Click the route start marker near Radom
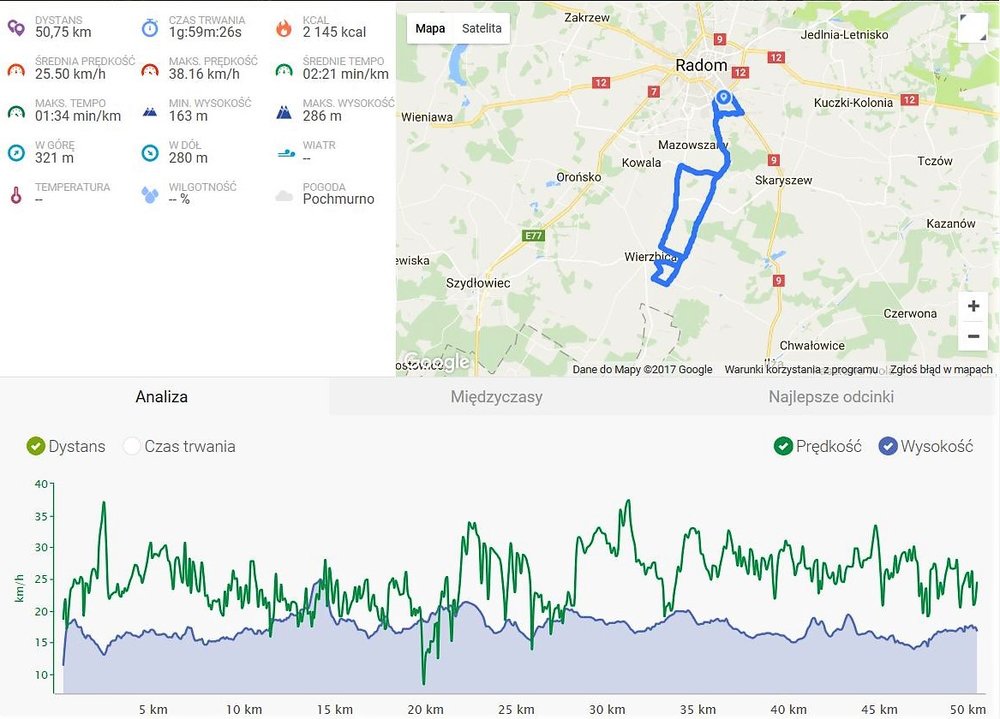The width and height of the screenshot is (1000, 719). 723,97
